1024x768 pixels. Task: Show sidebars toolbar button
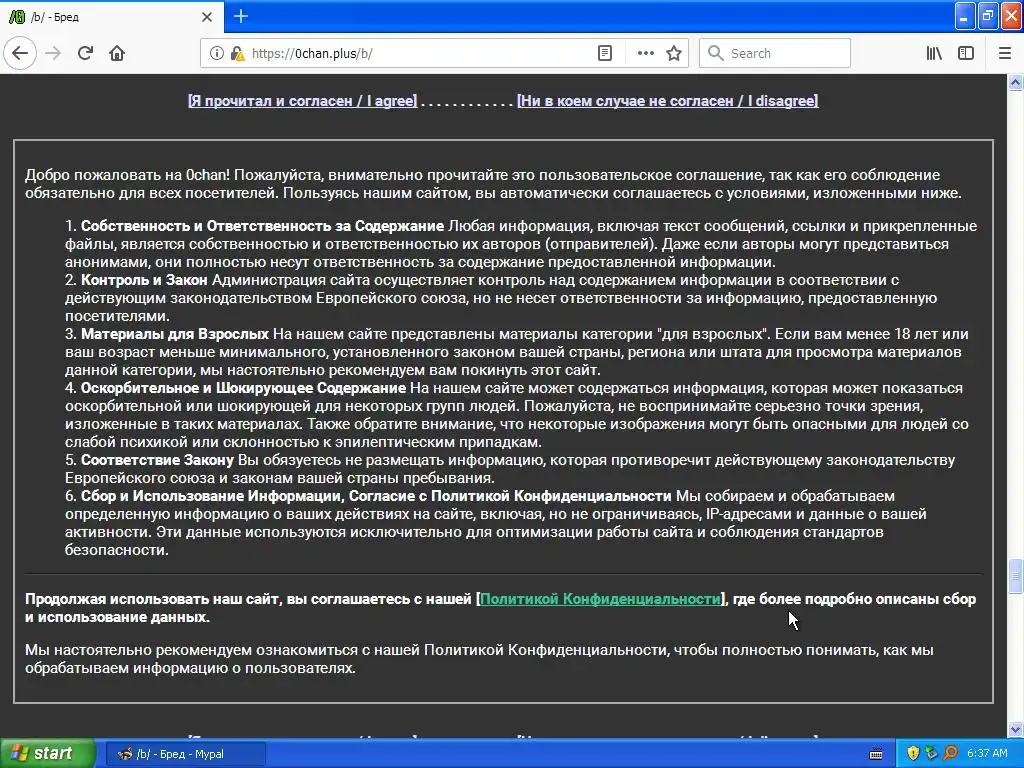[966, 53]
